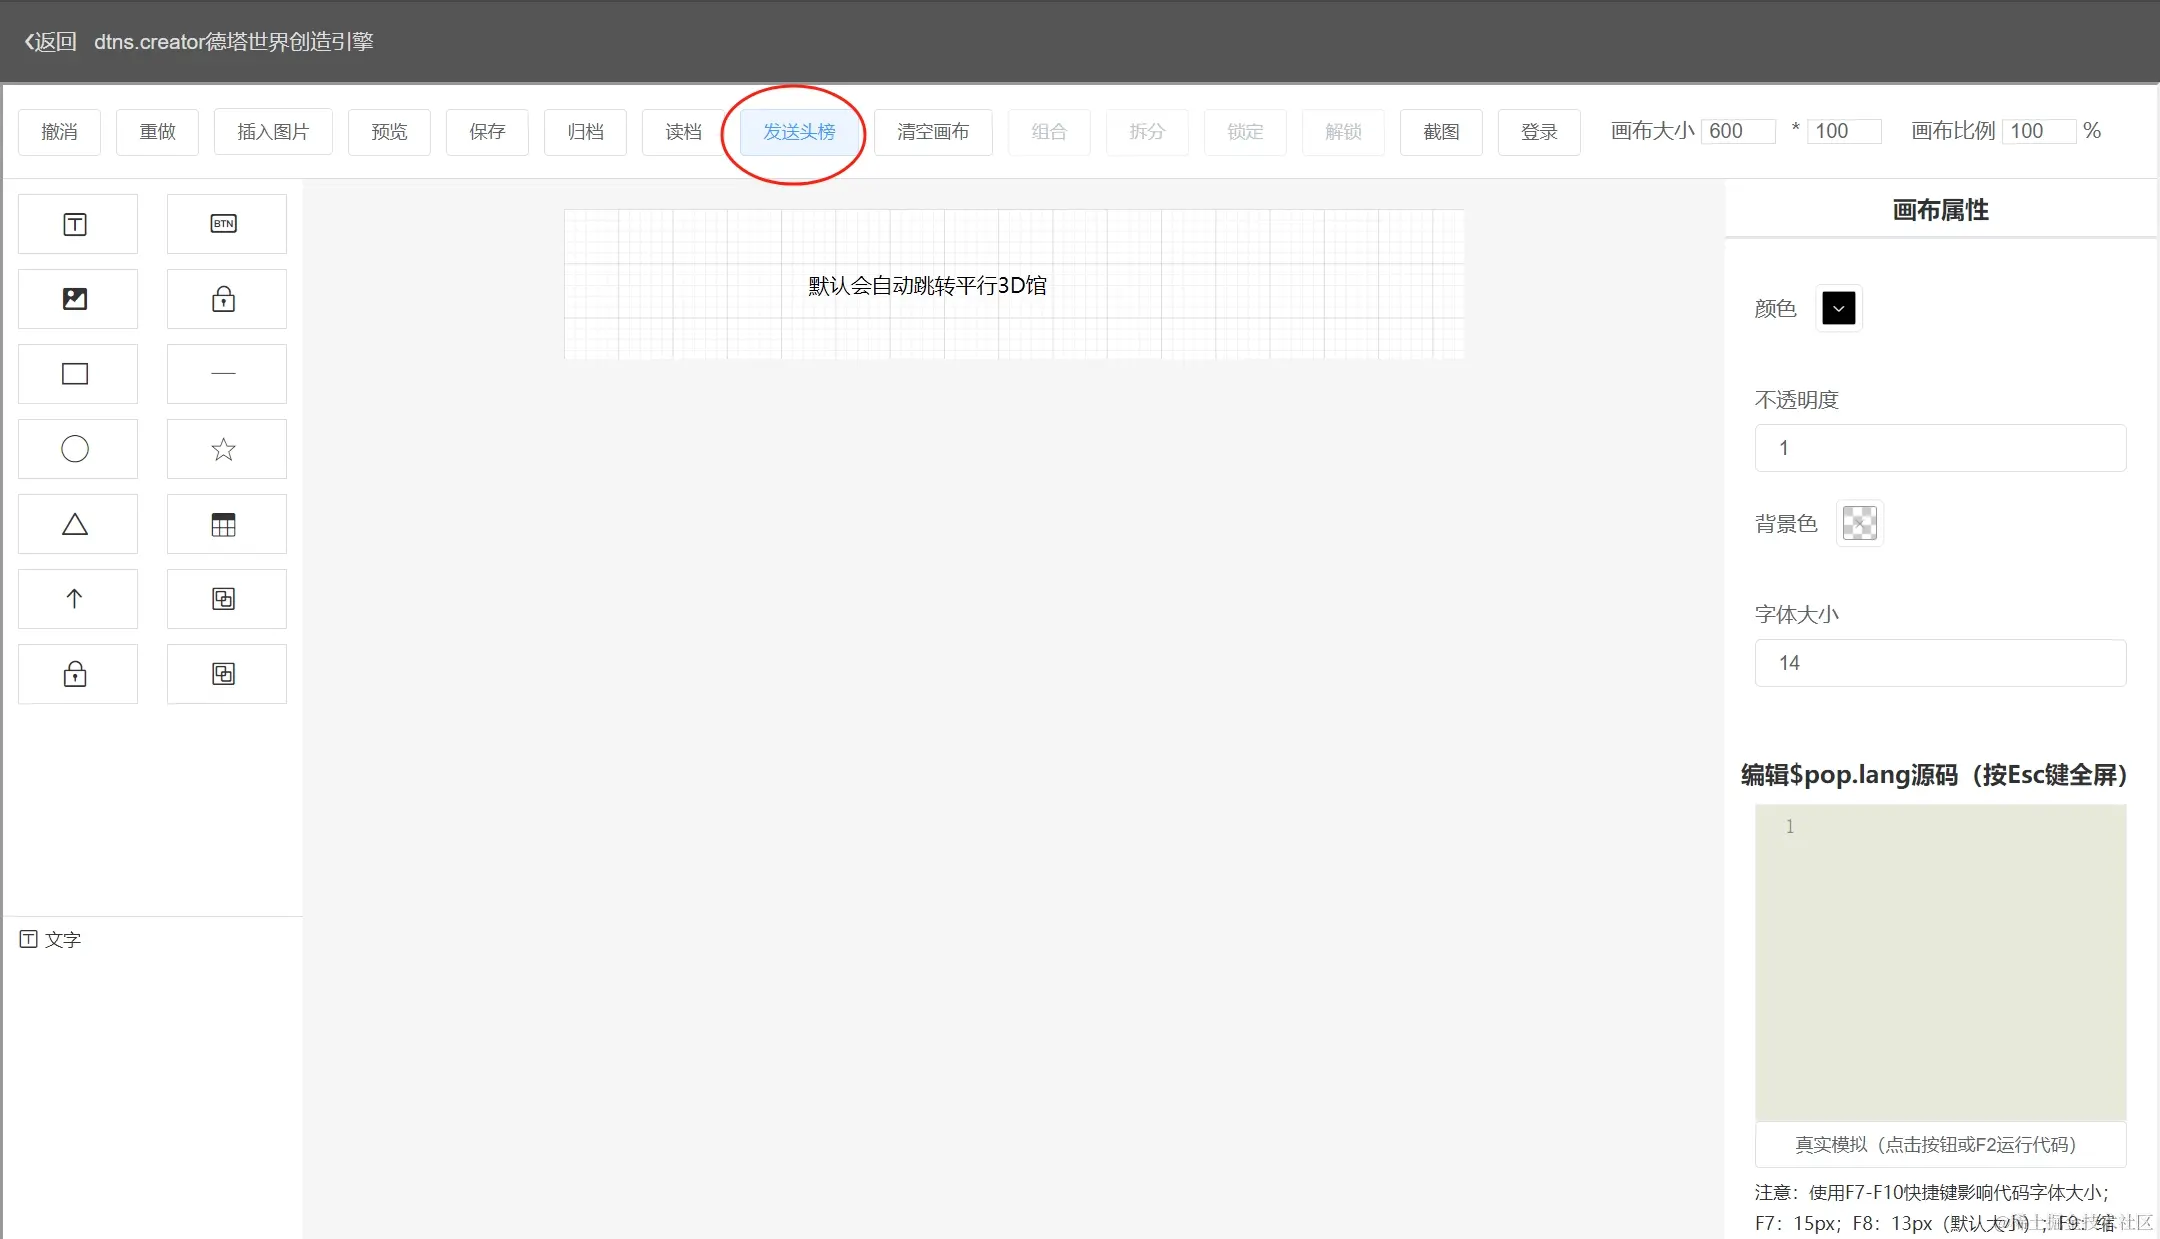Pick the rectangle shape tool

(76, 374)
